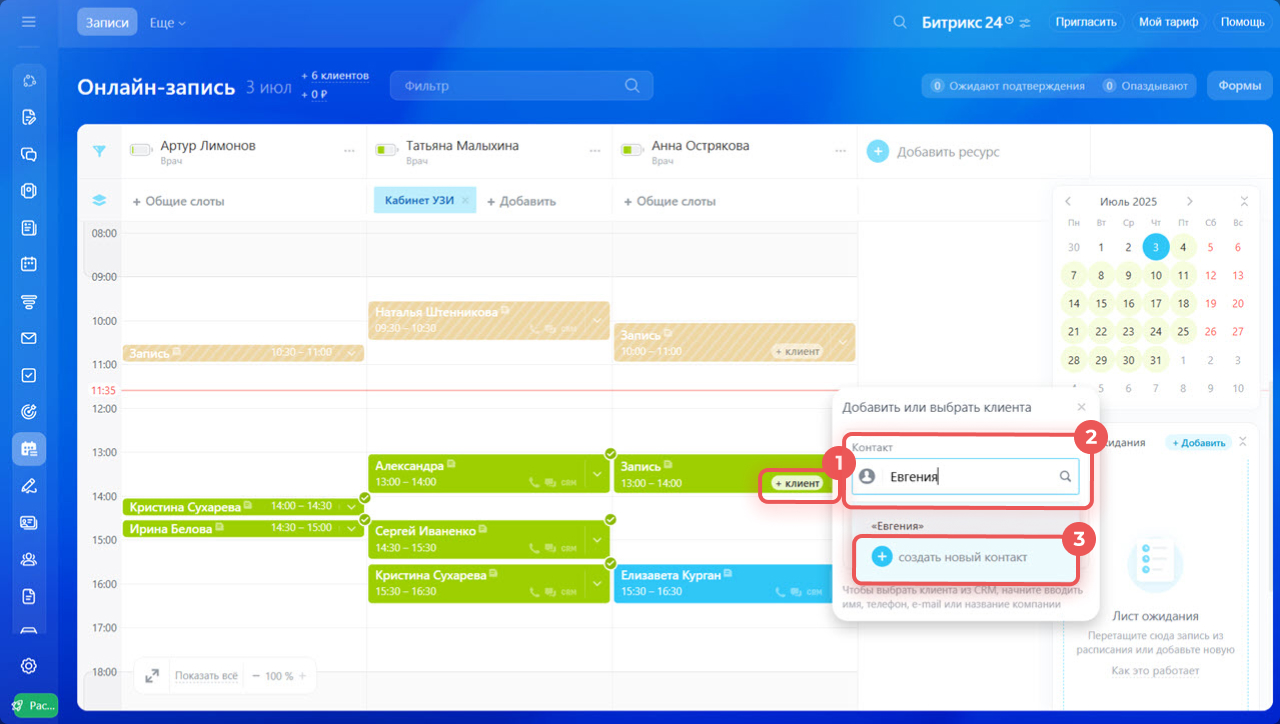Decrease schedule zoom with minus
The width and height of the screenshot is (1280, 724).
coord(256,676)
